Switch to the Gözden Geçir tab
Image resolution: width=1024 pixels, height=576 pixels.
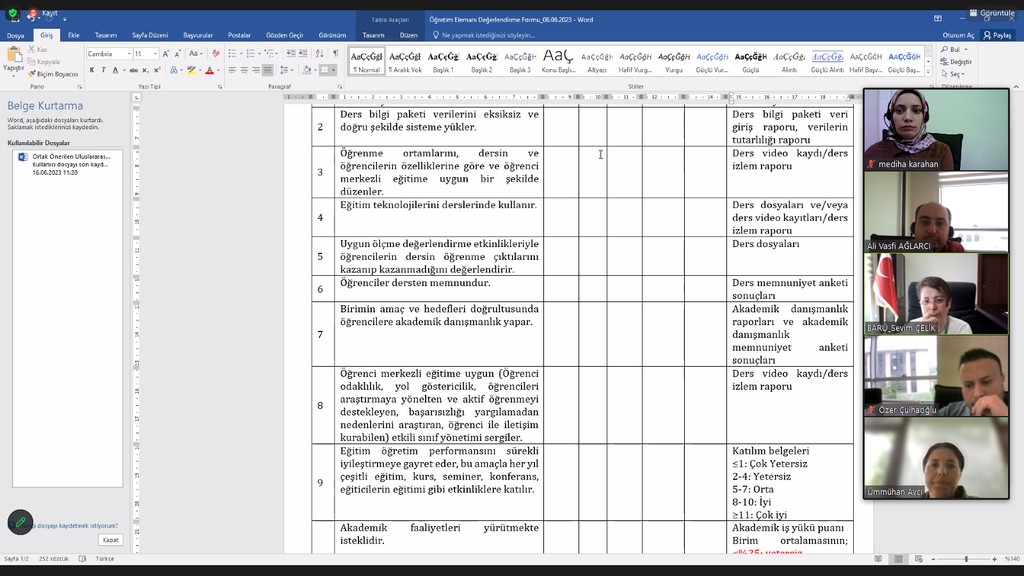(284, 35)
